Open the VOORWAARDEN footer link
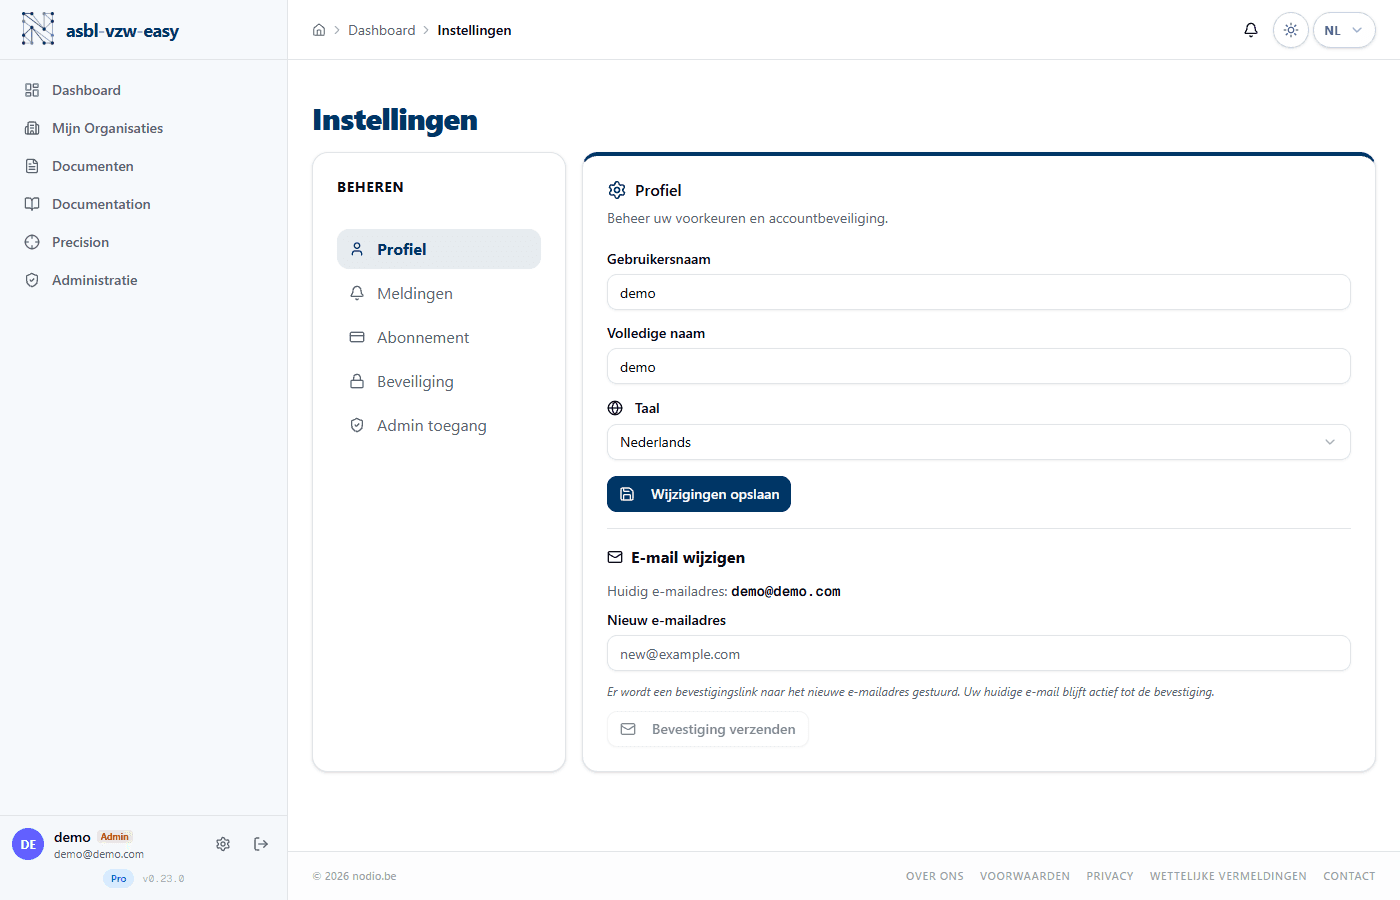Image resolution: width=1400 pixels, height=900 pixels. click(x=1025, y=876)
